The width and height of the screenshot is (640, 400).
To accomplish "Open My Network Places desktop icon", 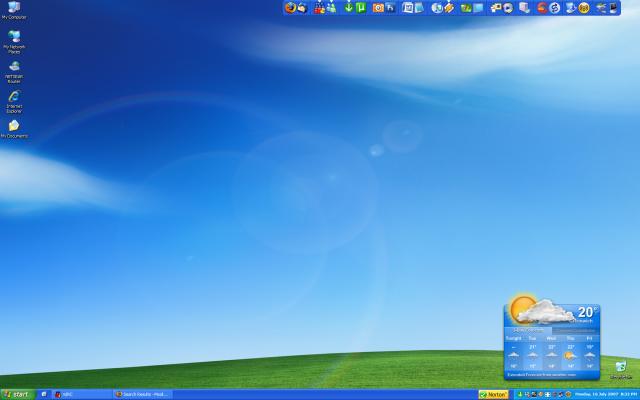I will (x=14, y=42).
